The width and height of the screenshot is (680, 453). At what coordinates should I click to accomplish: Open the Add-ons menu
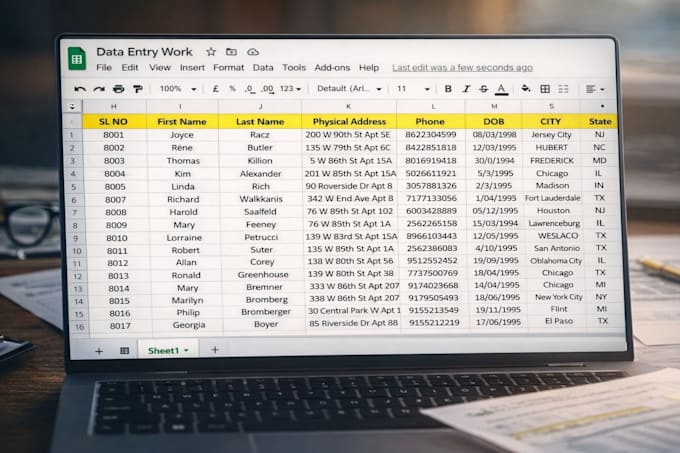click(332, 68)
